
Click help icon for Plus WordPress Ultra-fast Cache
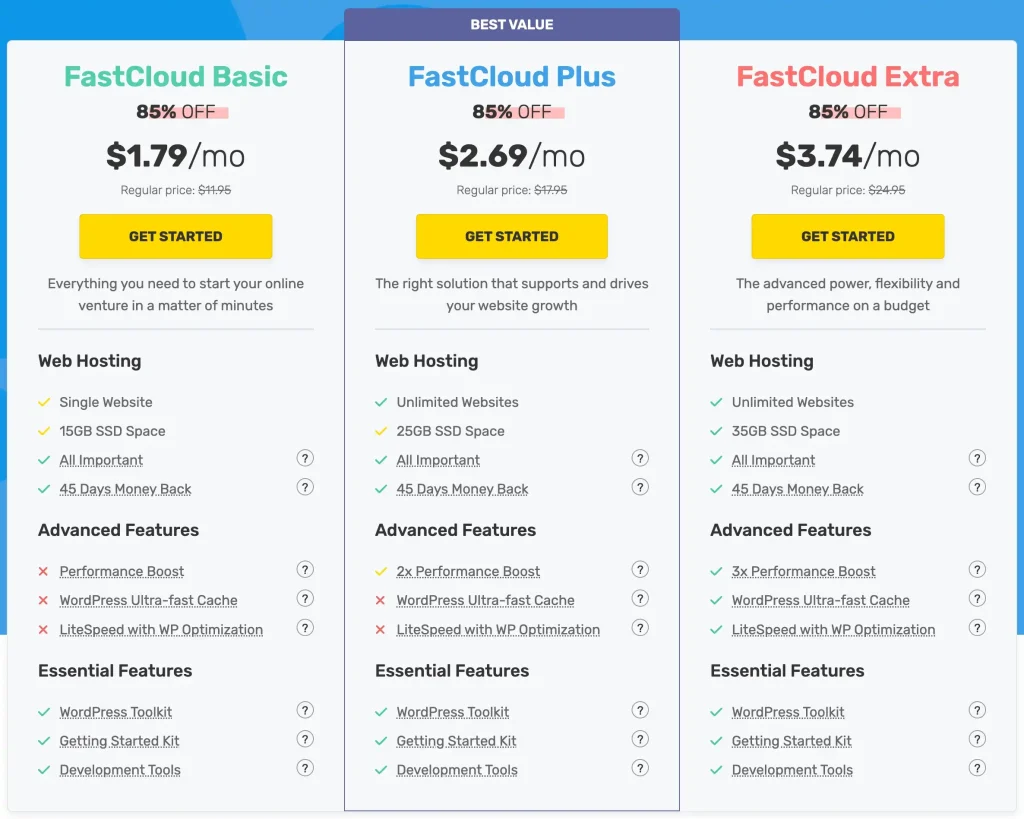click(x=641, y=599)
